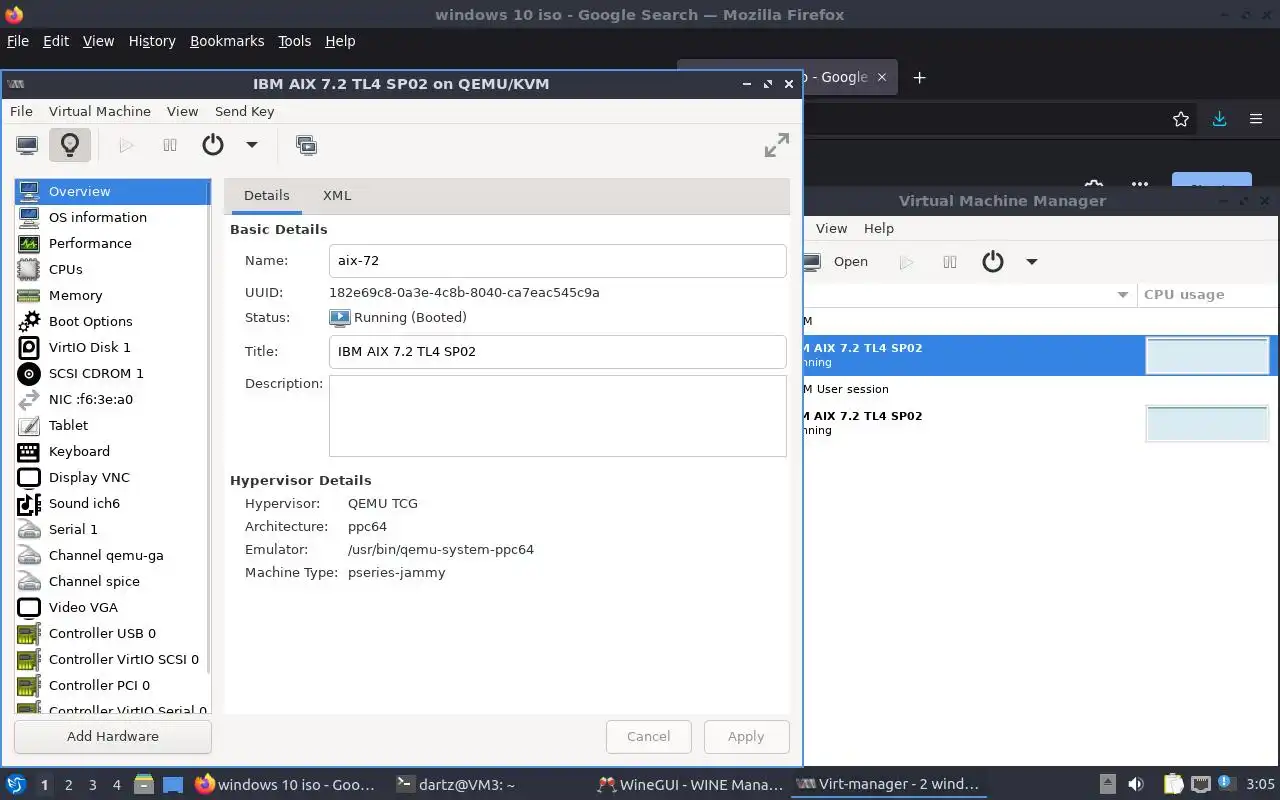Select Overview in hardware list
Screen dimensions: 1280x800
pyautogui.click(x=113, y=191)
